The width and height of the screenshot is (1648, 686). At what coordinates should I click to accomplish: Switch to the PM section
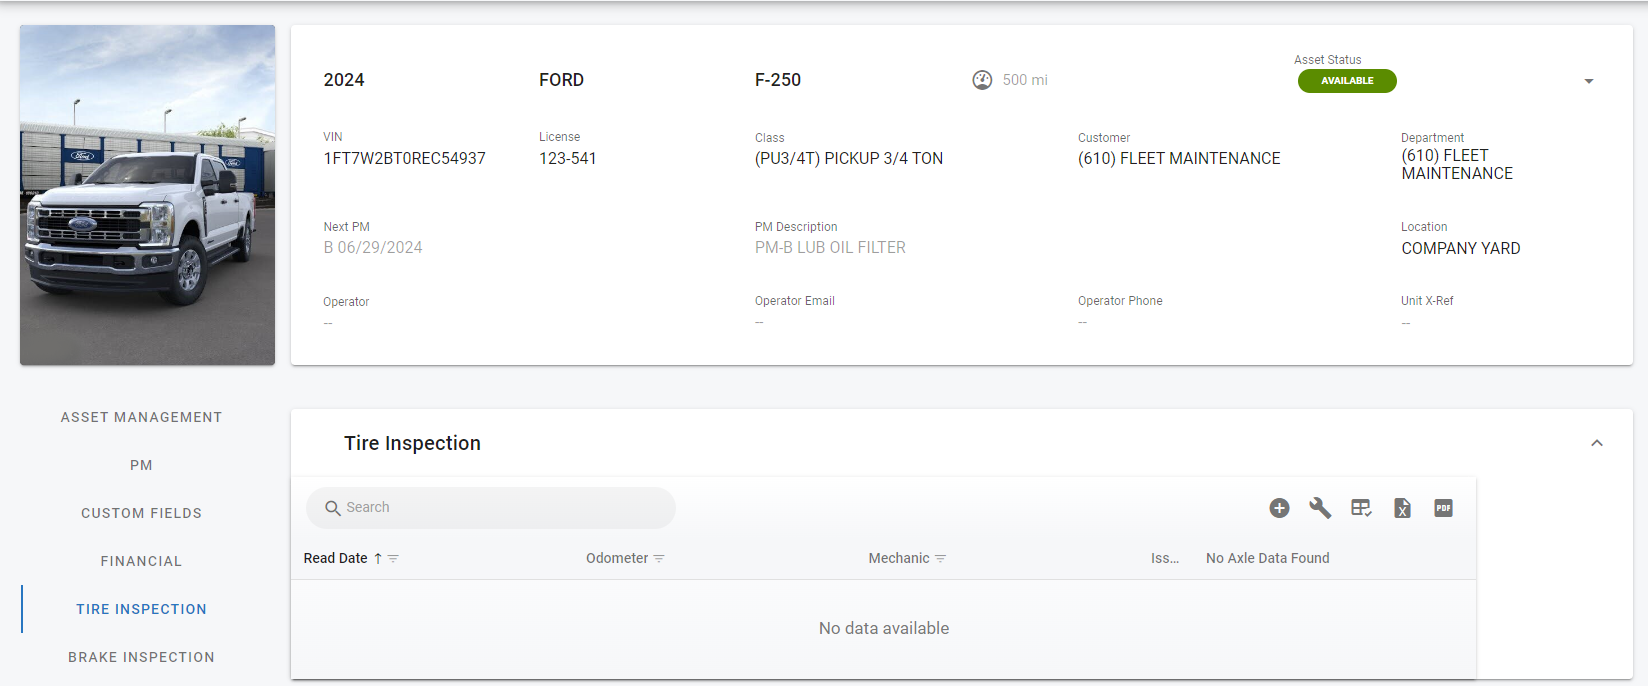pyautogui.click(x=141, y=465)
